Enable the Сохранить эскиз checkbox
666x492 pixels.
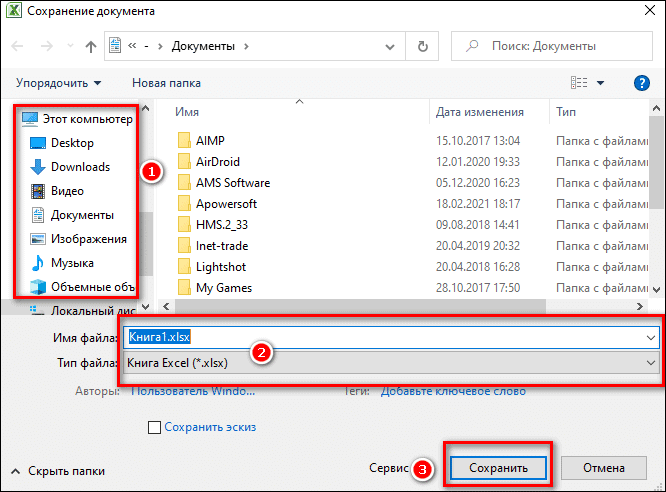[155, 427]
